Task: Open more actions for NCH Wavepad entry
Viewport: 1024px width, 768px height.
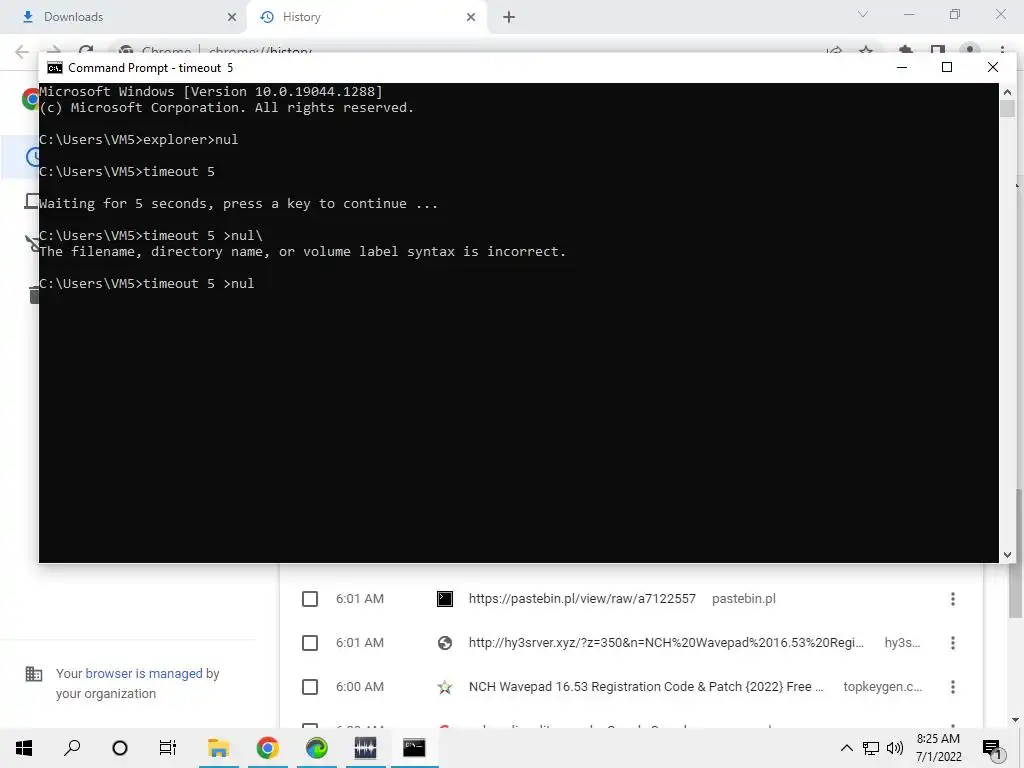Action: pyautogui.click(x=953, y=687)
